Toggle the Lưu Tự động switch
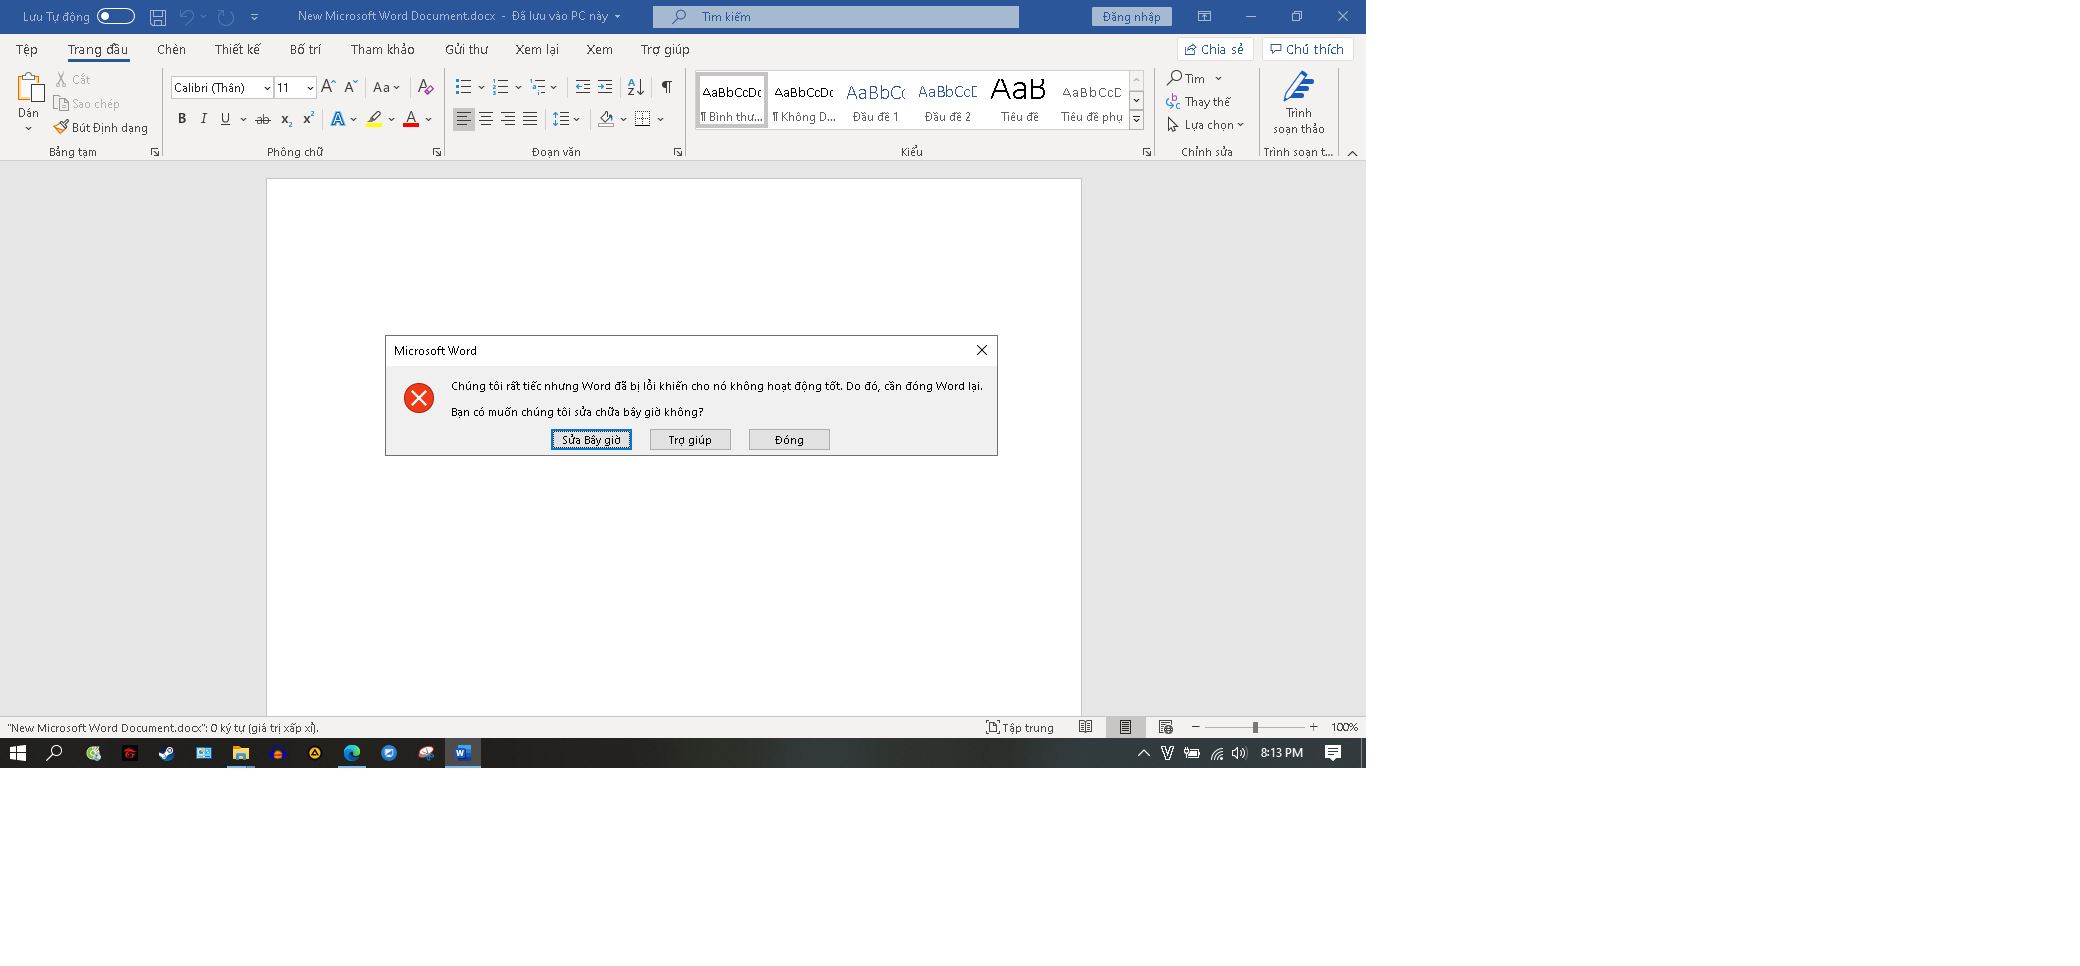 [x=116, y=16]
